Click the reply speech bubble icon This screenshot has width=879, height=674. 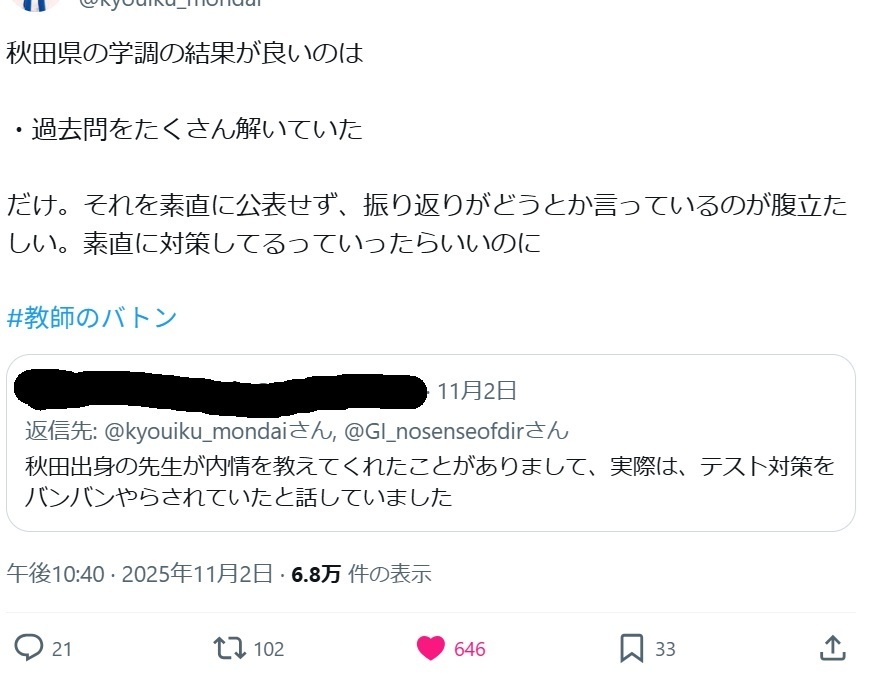(x=28, y=648)
